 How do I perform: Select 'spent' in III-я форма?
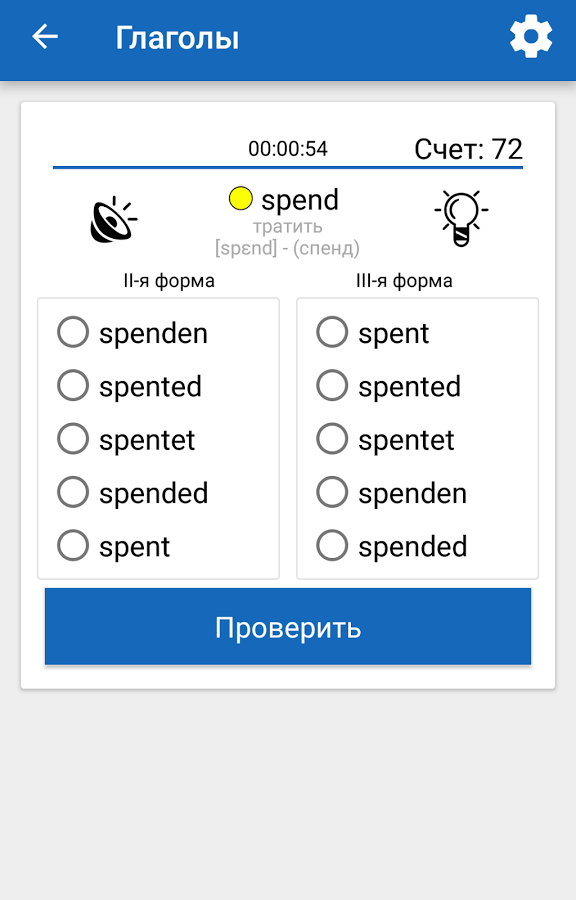pyautogui.click(x=373, y=333)
